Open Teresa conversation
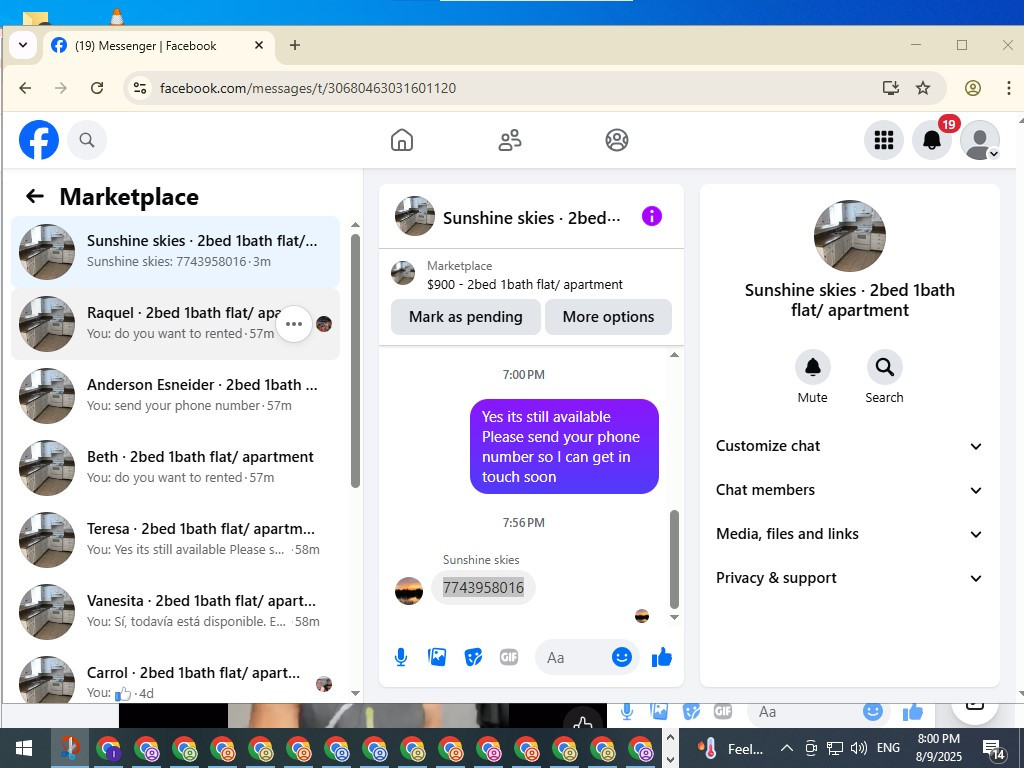 (x=176, y=539)
